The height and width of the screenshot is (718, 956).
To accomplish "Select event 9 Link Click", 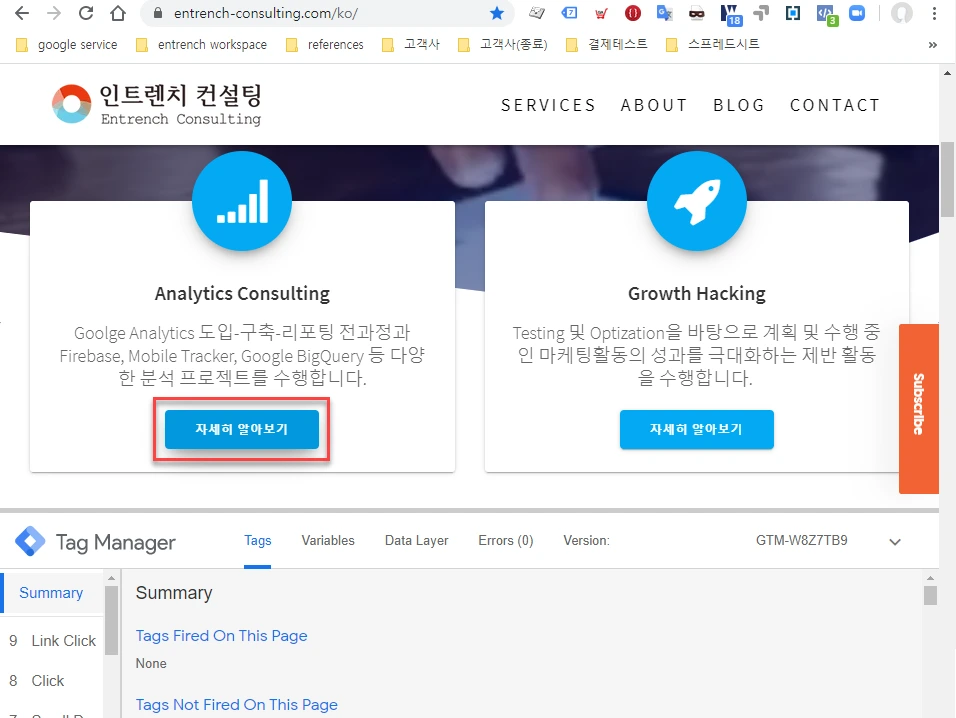I will point(52,641).
